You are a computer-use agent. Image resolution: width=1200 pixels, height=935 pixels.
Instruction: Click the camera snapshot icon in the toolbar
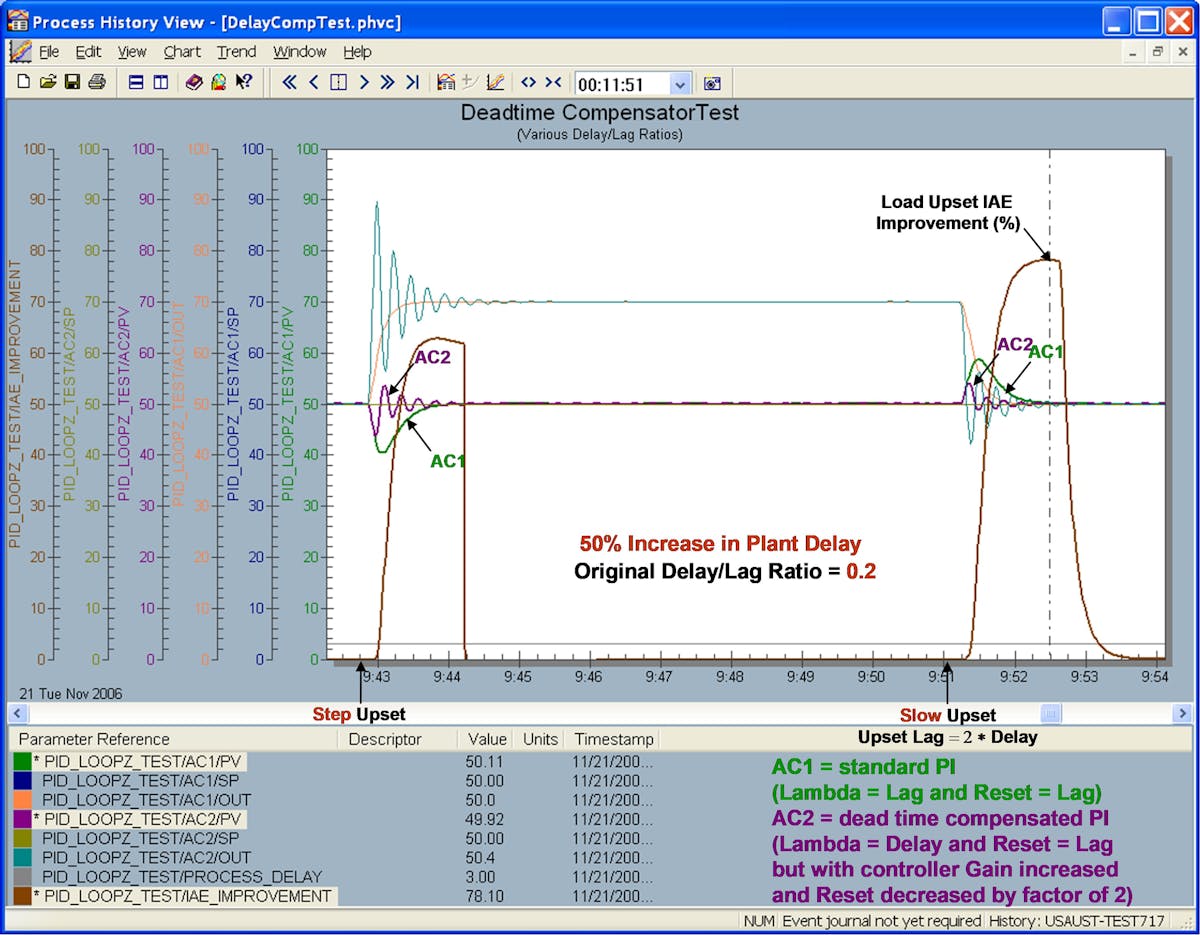click(x=712, y=84)
